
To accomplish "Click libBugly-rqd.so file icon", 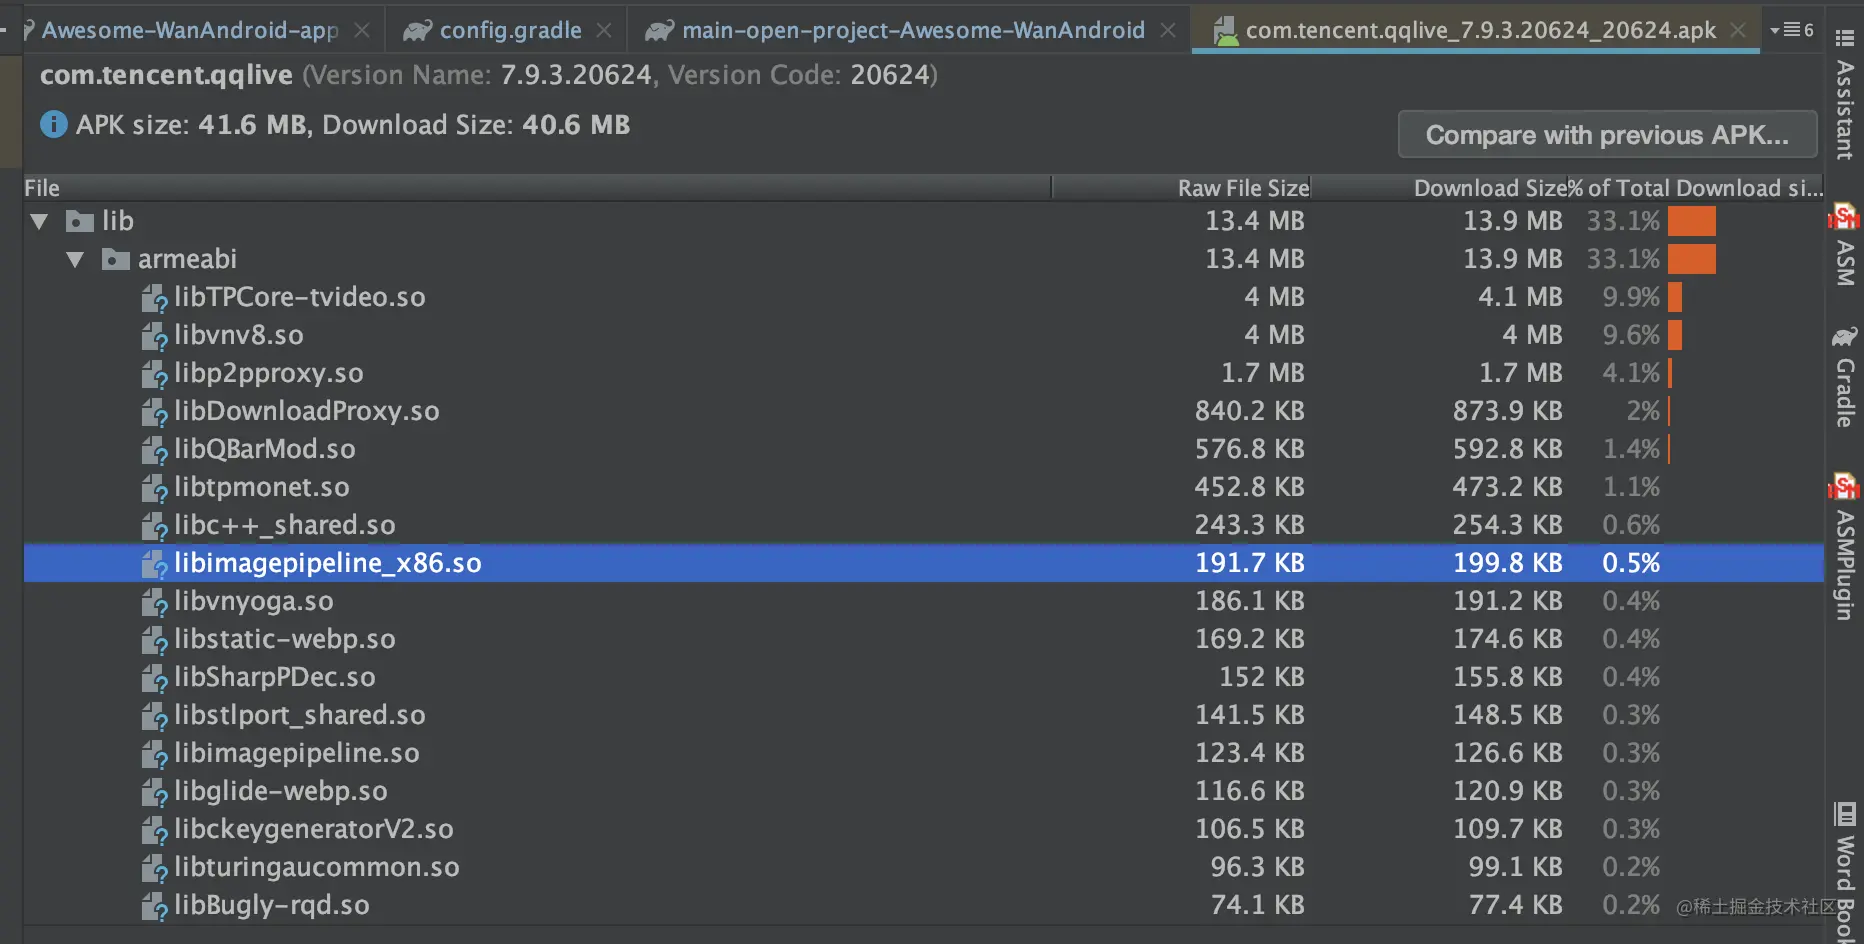I will (x=154, y=906).
